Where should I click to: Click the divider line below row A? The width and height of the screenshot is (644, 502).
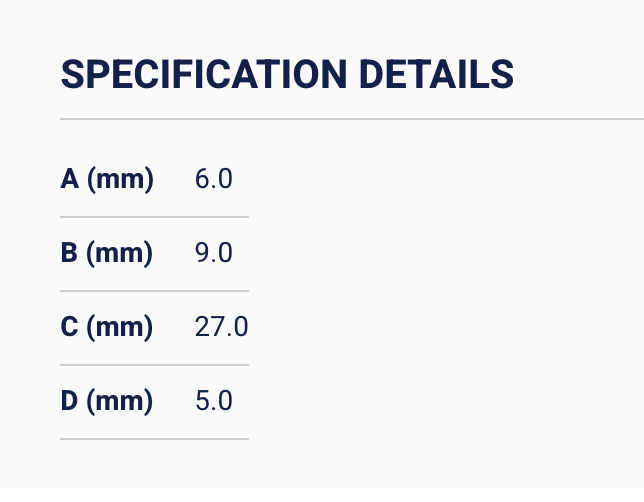coord(154,217)
